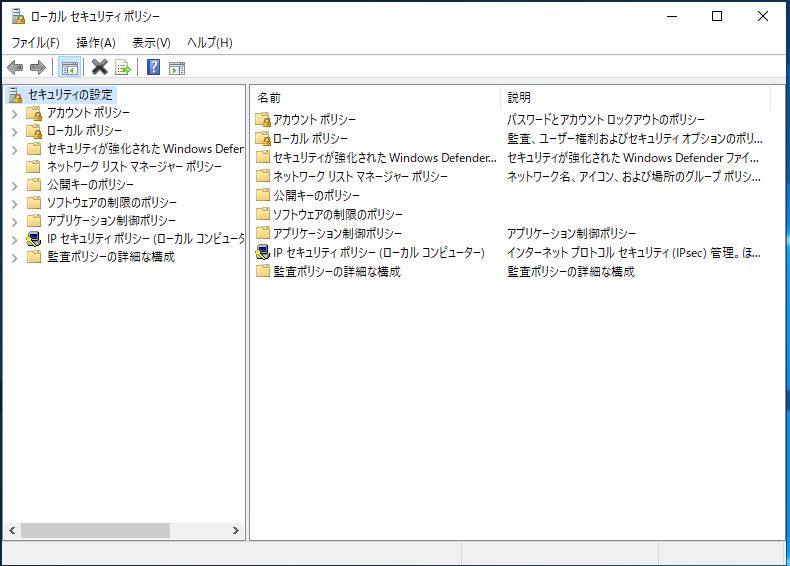Viewport: 790px width, 566px height.
Task: Toggle the show/hide action pane button
Action: [177, 67]
